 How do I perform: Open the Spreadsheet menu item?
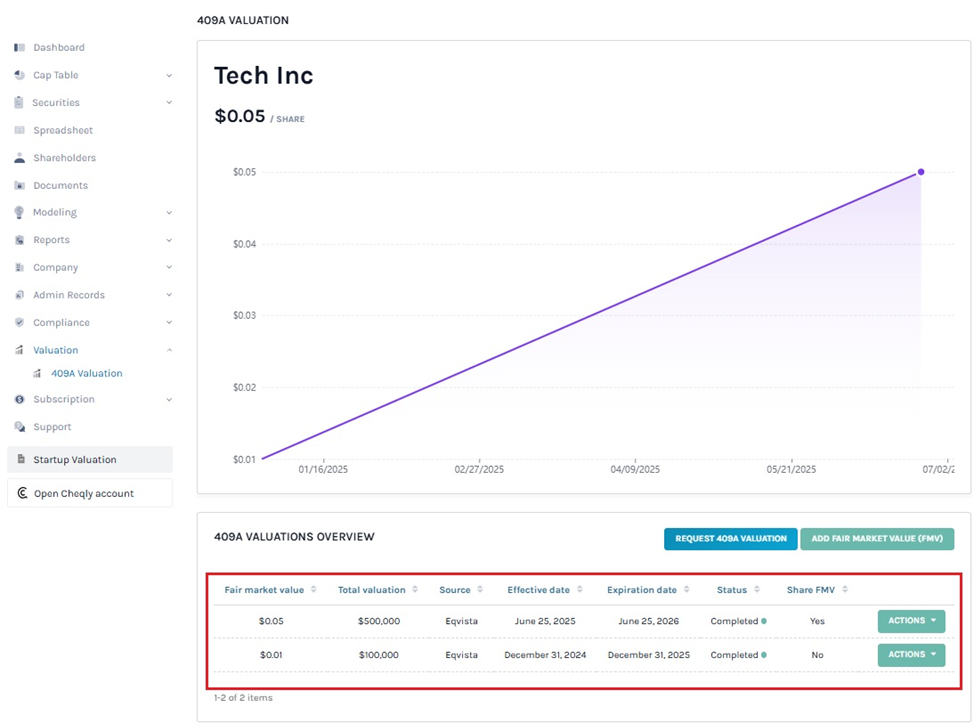tap(62, 131)
